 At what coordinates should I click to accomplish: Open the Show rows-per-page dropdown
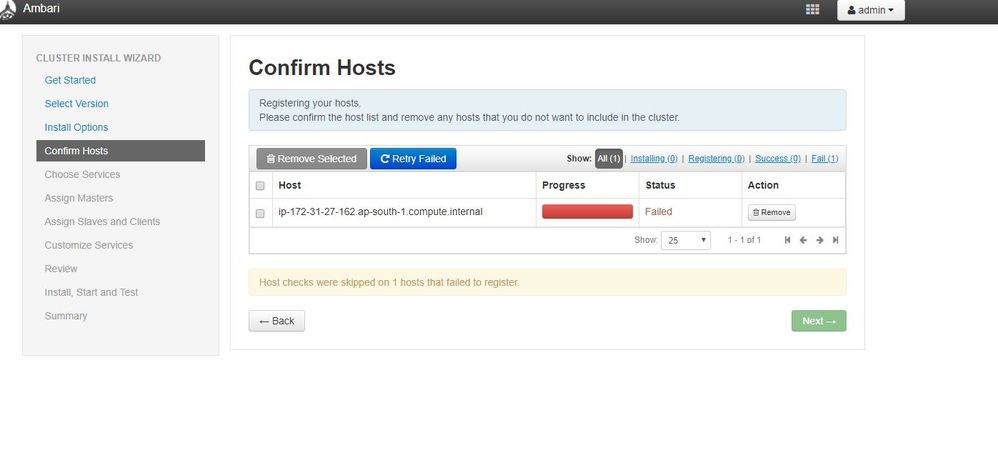[x=685, y=240]
